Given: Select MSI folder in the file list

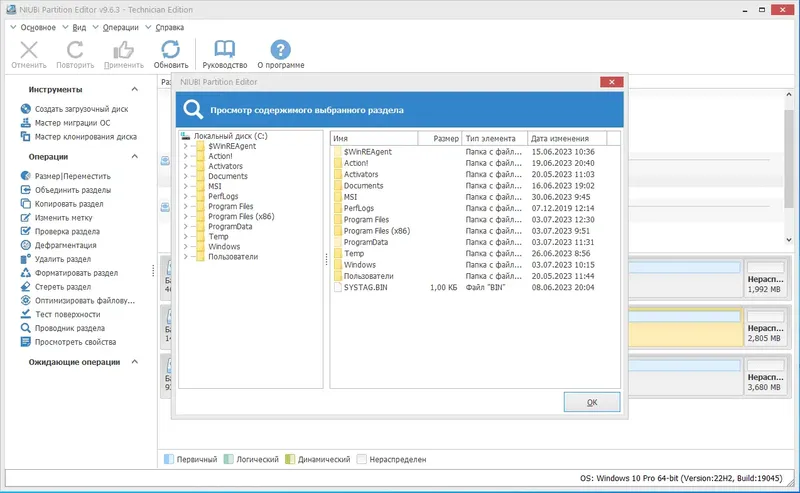Looking at the screenshot, I should (350, 196).
